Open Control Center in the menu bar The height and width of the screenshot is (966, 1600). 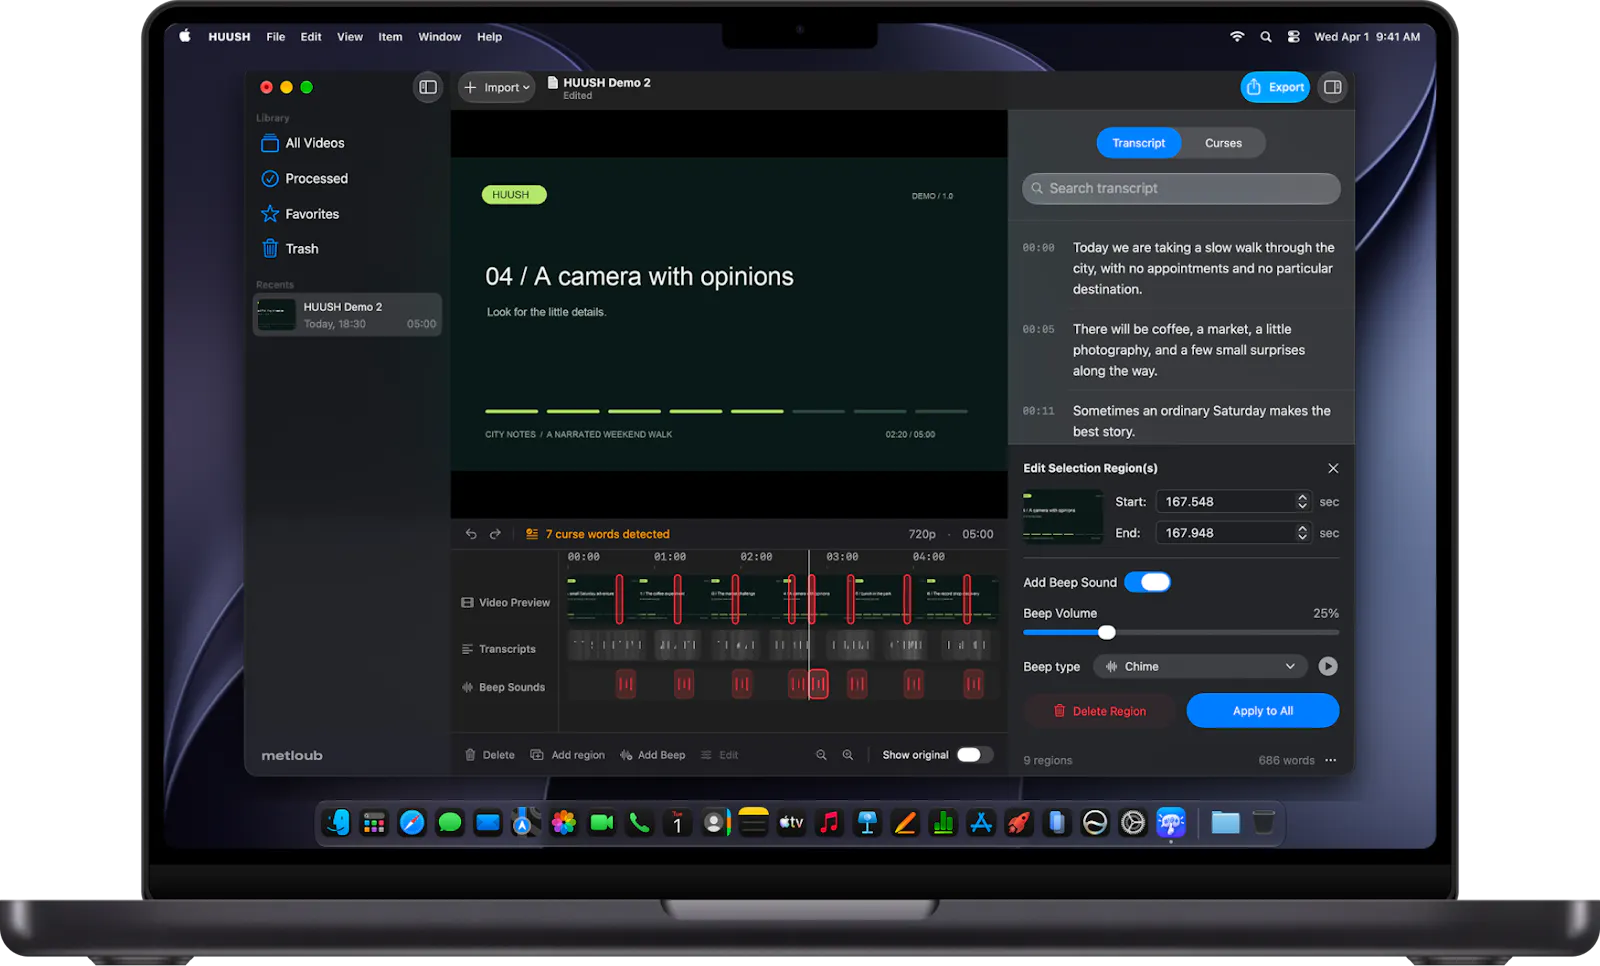click(1294, 37)
